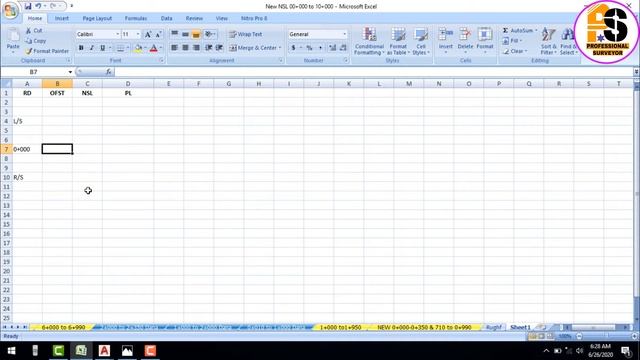
Task: Apply center horizontal alignment
Action: 185,48
